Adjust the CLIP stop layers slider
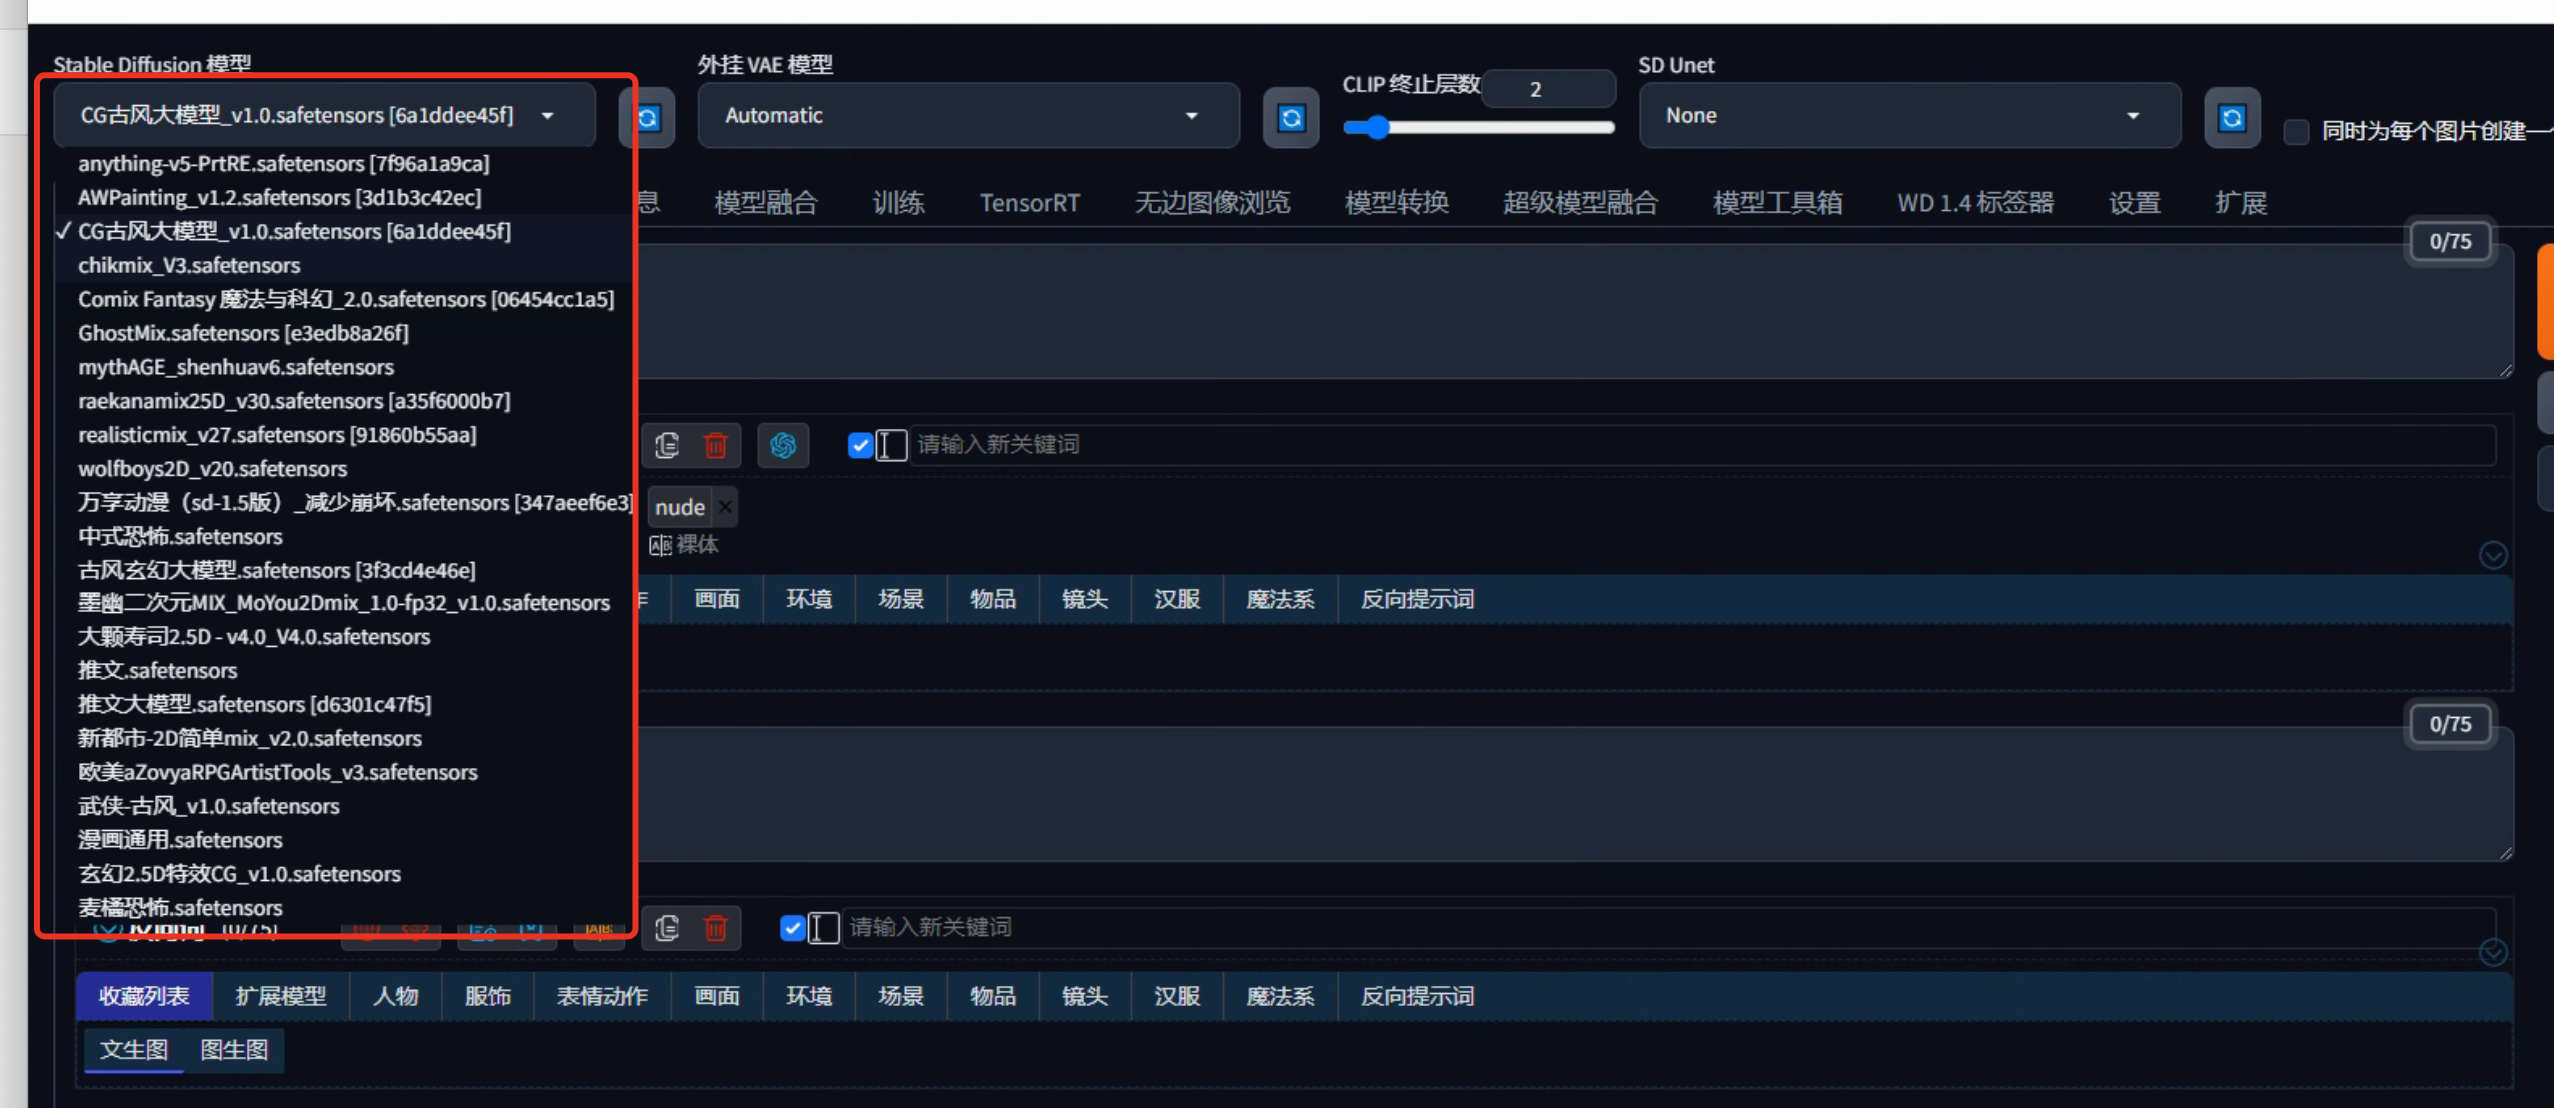The width and height of the screenshot is (2554, 1108). click(1478, 127)
